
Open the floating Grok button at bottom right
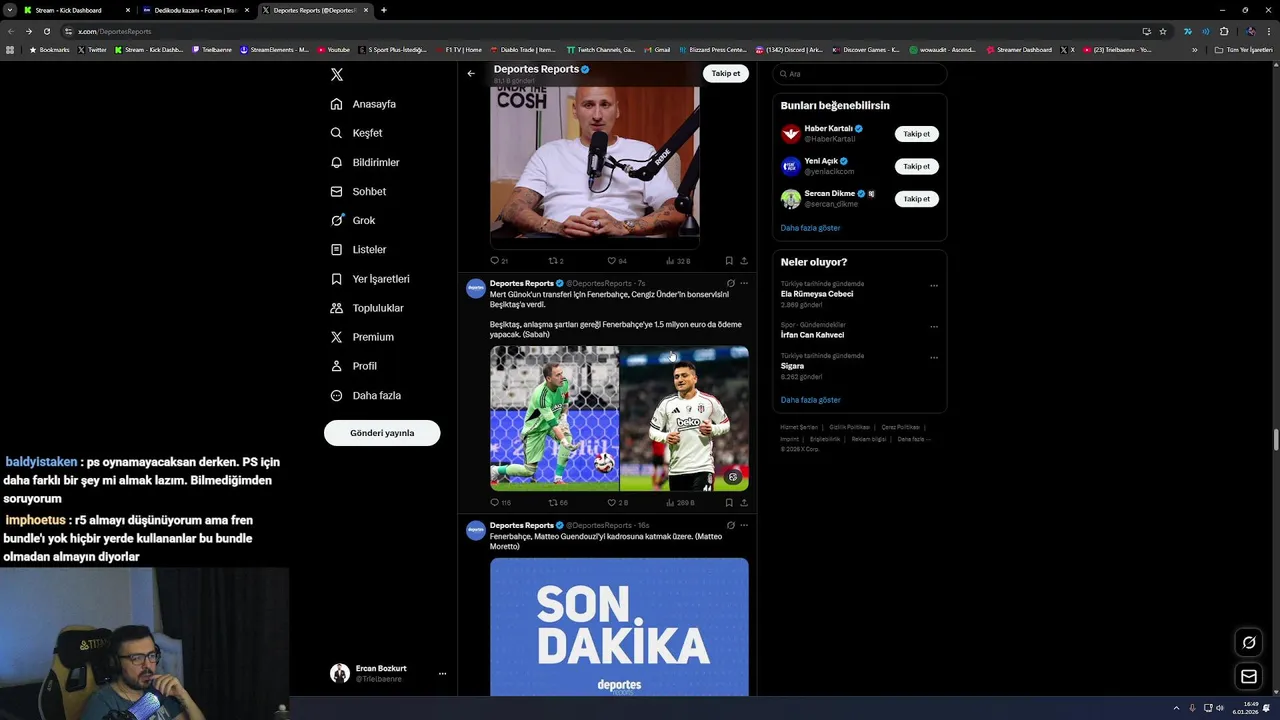pos(1249,643)
